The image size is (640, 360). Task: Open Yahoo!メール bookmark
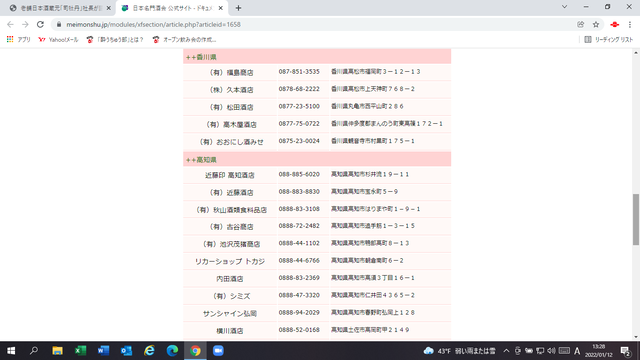point(58,40)
